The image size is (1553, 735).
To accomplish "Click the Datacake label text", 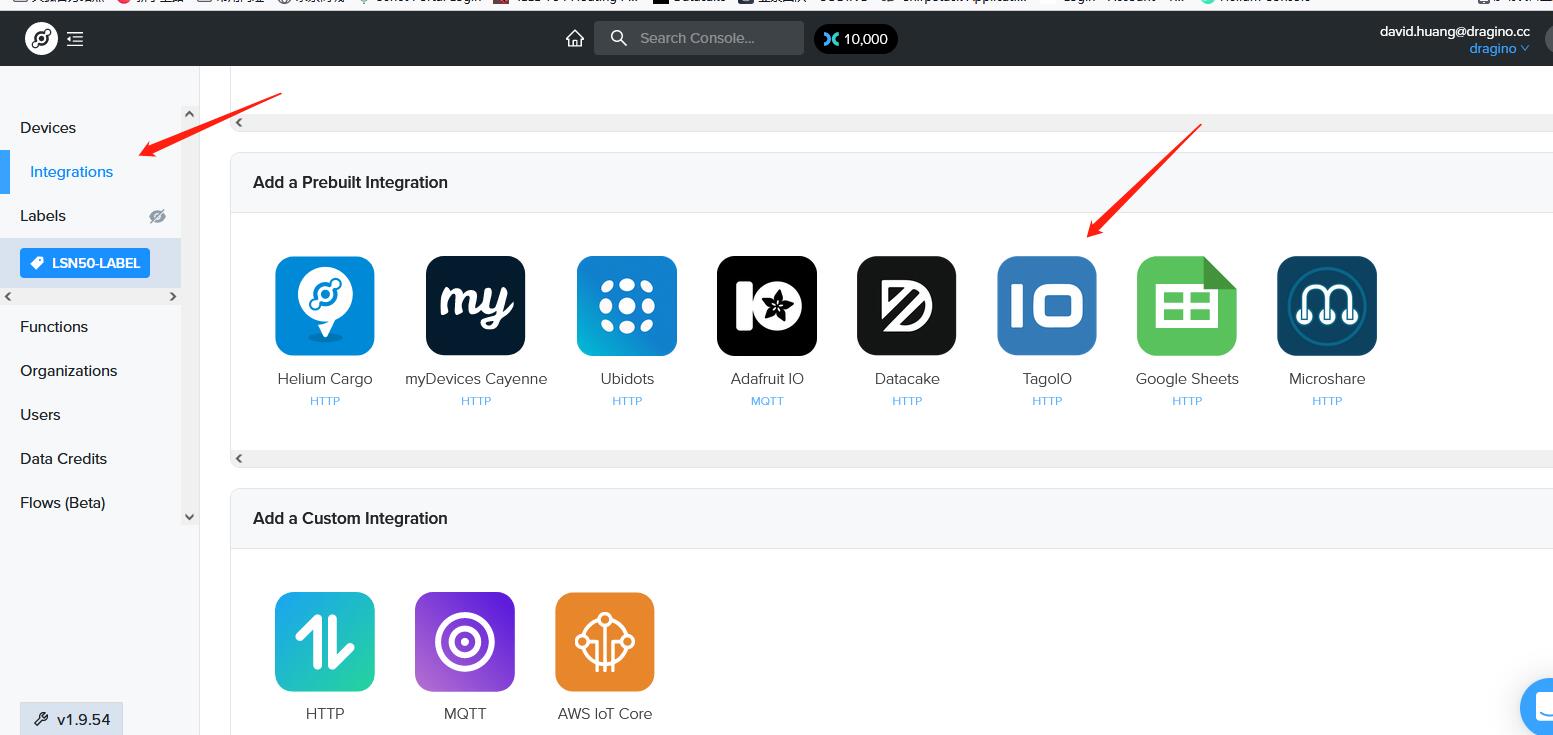I will (x=907, y=379).
